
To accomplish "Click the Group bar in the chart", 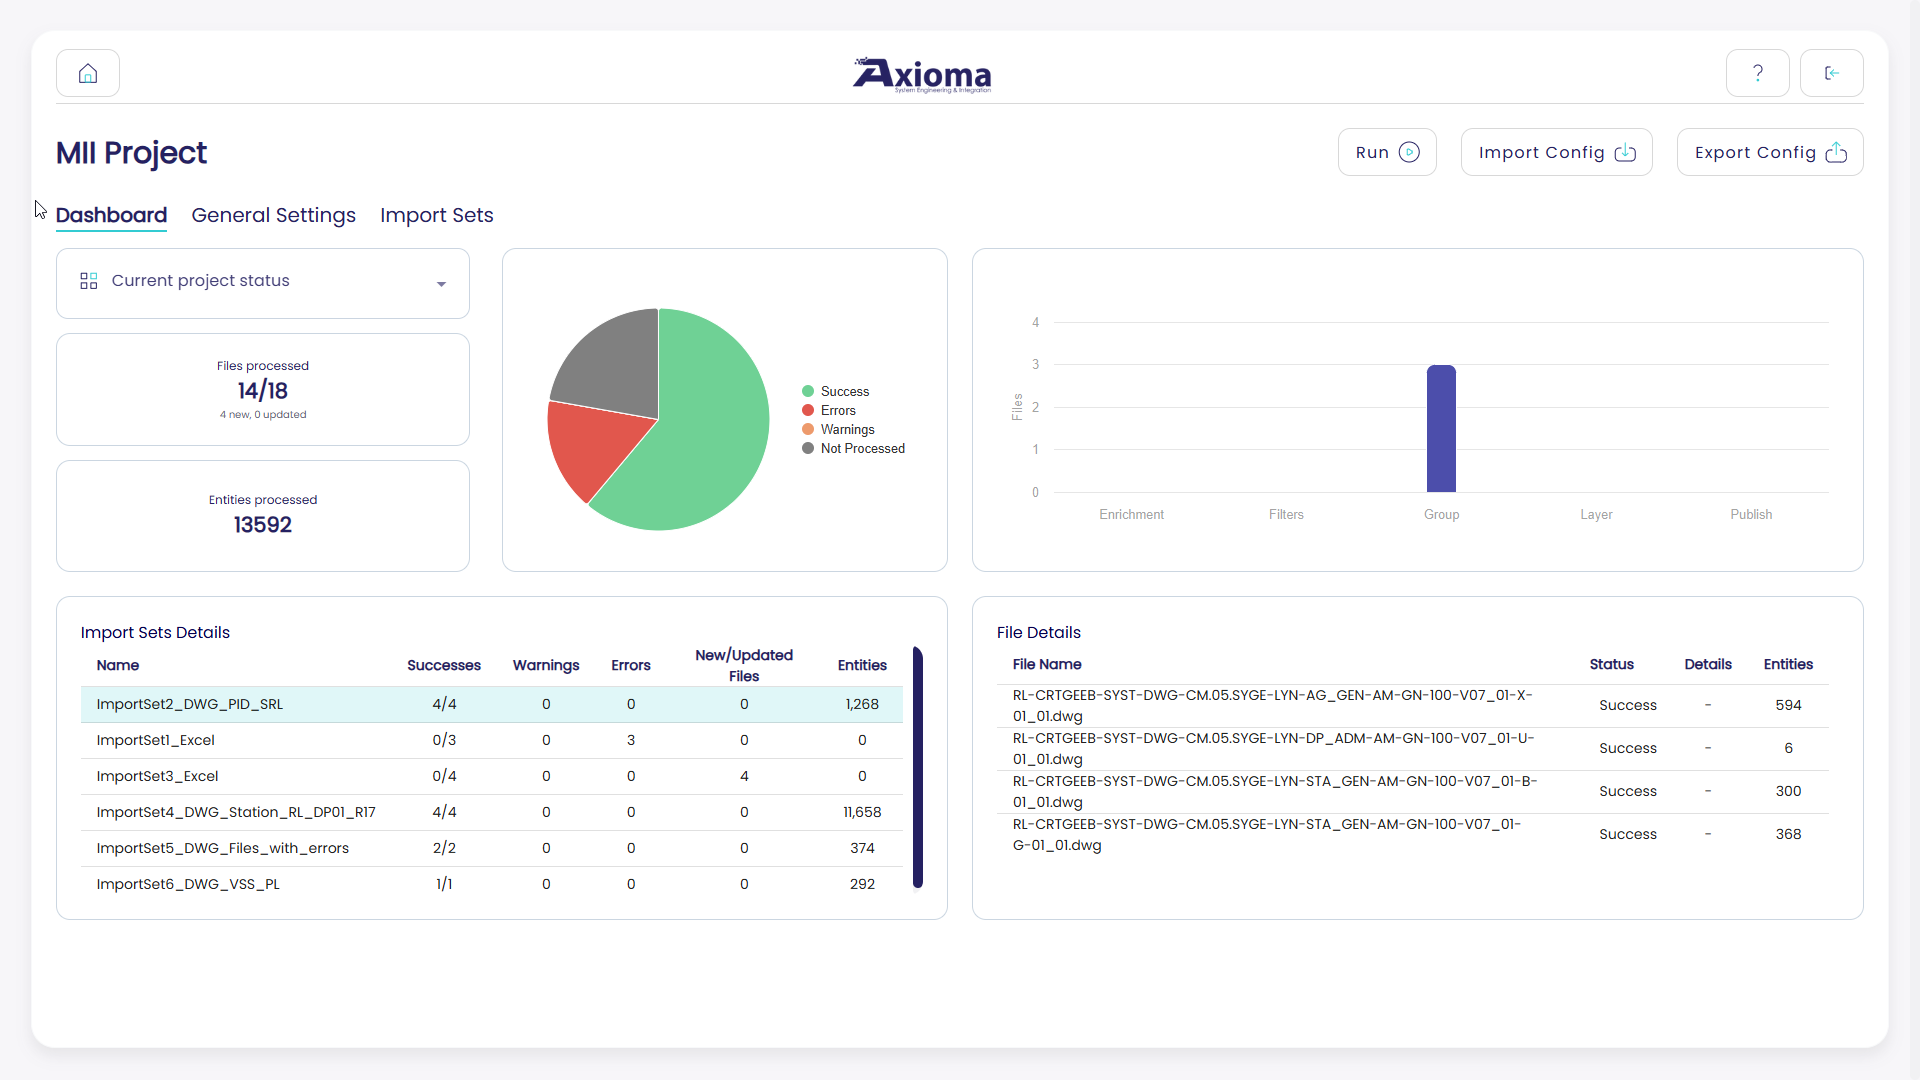I will [x=1441, y=430].
